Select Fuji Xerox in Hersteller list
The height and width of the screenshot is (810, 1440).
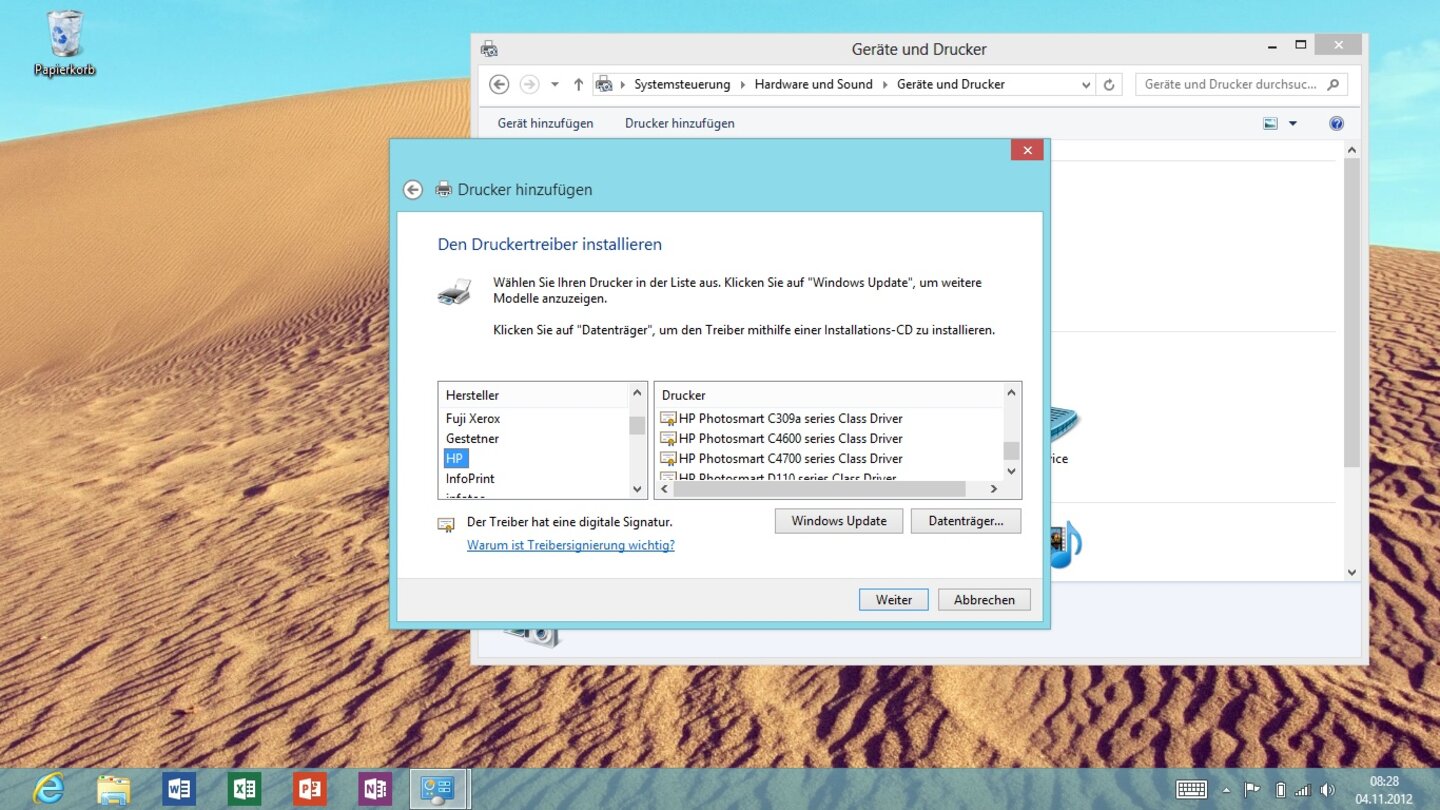pos(473,419)
